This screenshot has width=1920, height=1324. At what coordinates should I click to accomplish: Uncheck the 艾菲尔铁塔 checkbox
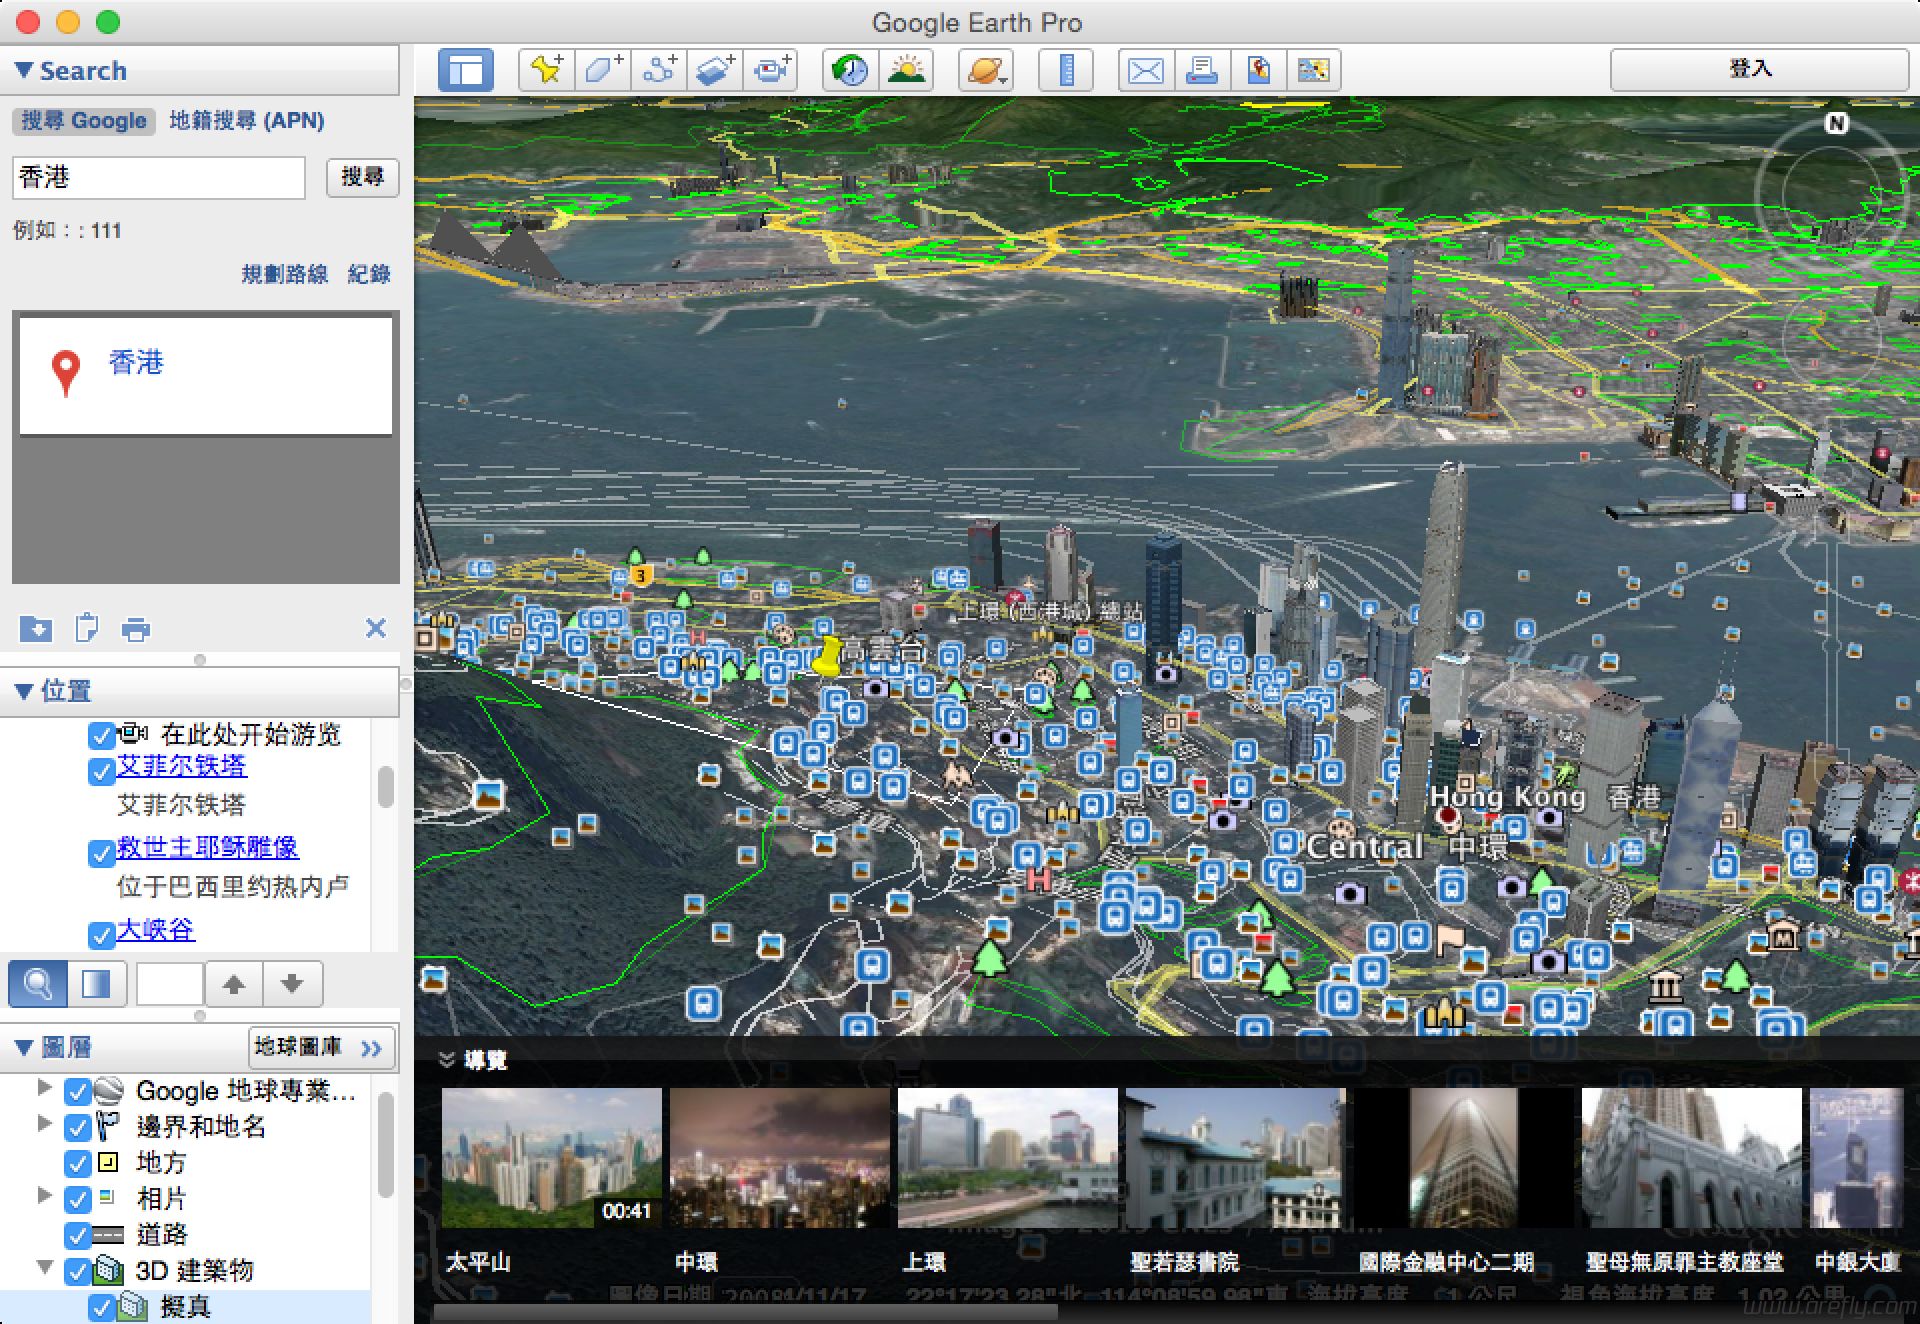point(101,771)
